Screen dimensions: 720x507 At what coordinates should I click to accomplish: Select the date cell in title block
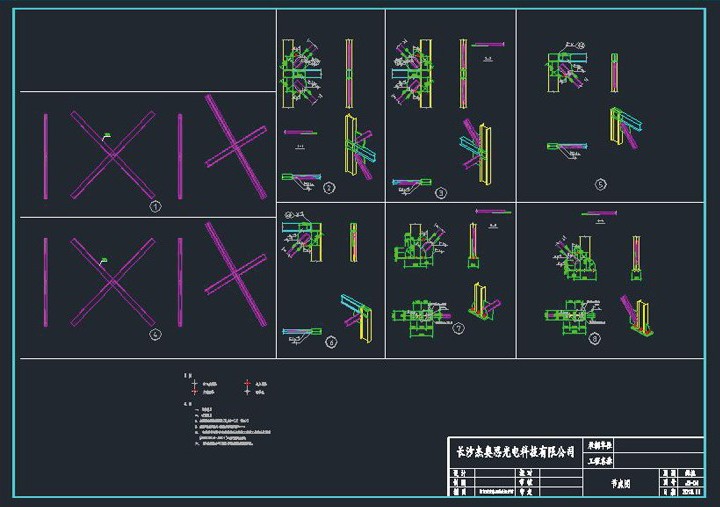[x=692, y=492]
